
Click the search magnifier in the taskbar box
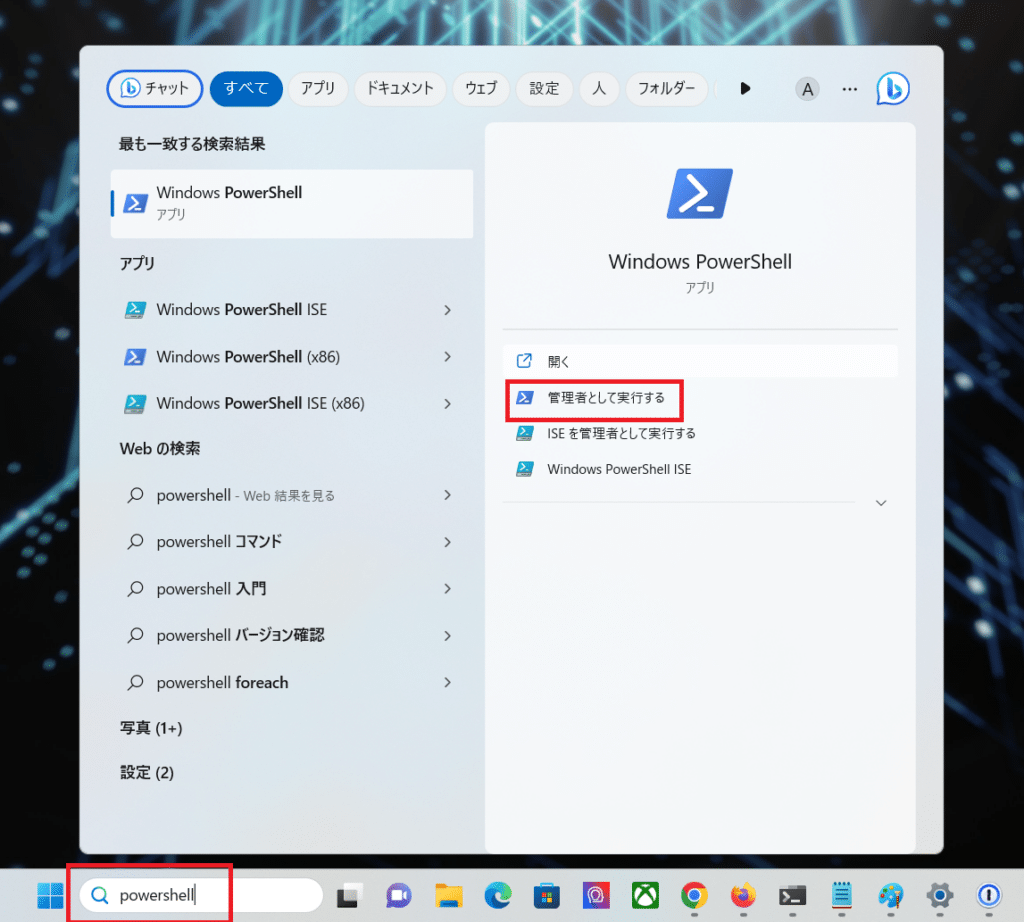coord(99,895)
